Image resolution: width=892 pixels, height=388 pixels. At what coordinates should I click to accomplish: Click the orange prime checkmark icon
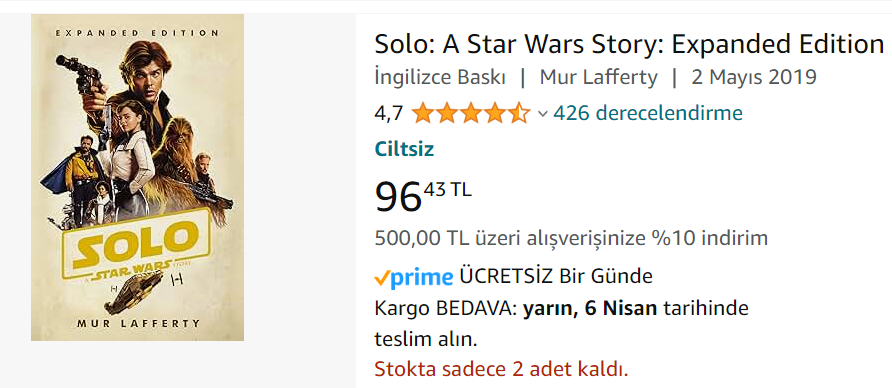pos(382,278)
